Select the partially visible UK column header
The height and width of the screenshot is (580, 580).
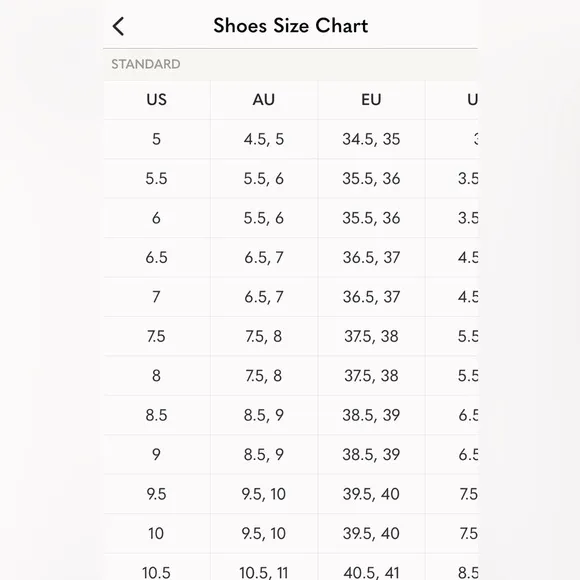pyautogui.click(x=452, y=100)
